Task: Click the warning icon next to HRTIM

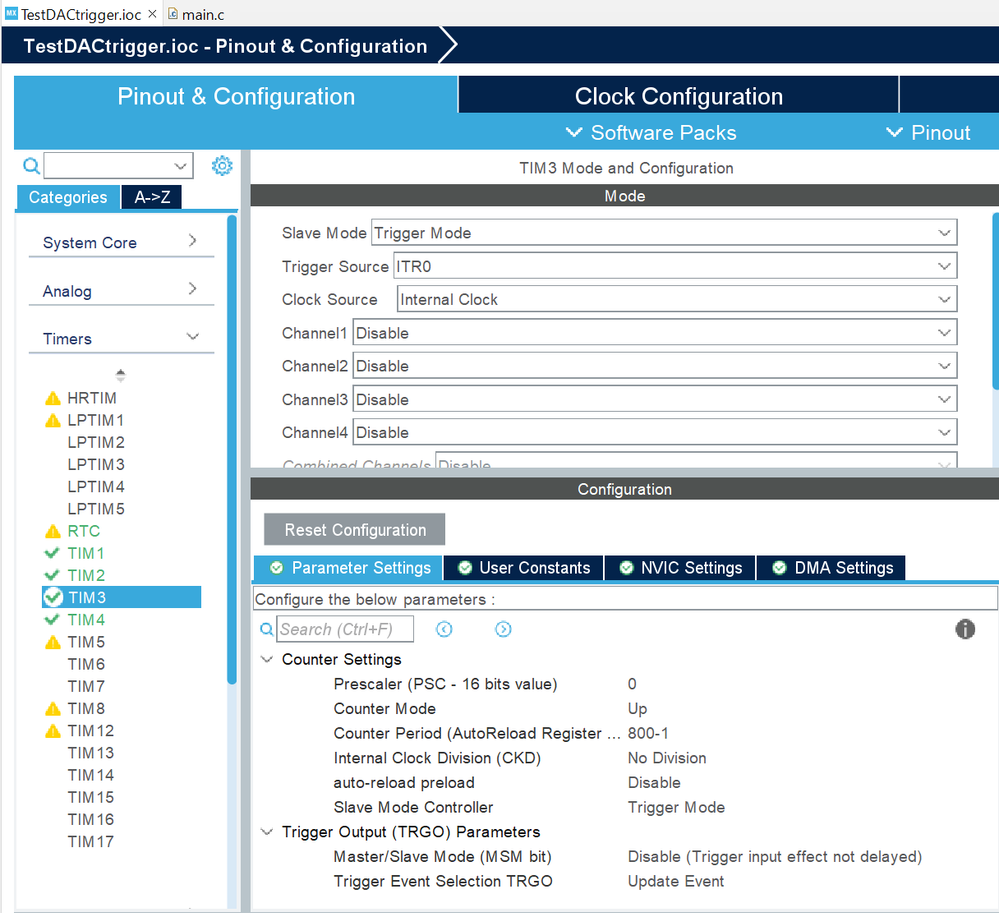Action: (x=53, y=398)
